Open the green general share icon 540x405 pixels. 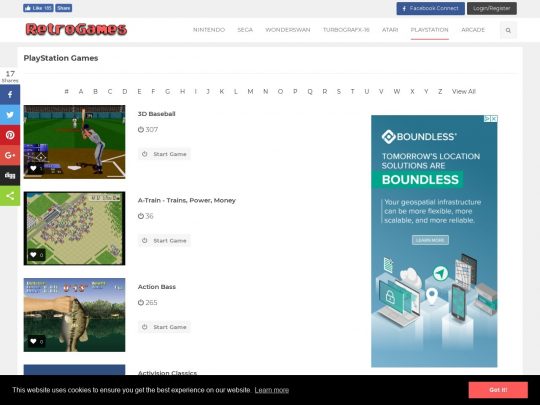click(10, 196)
